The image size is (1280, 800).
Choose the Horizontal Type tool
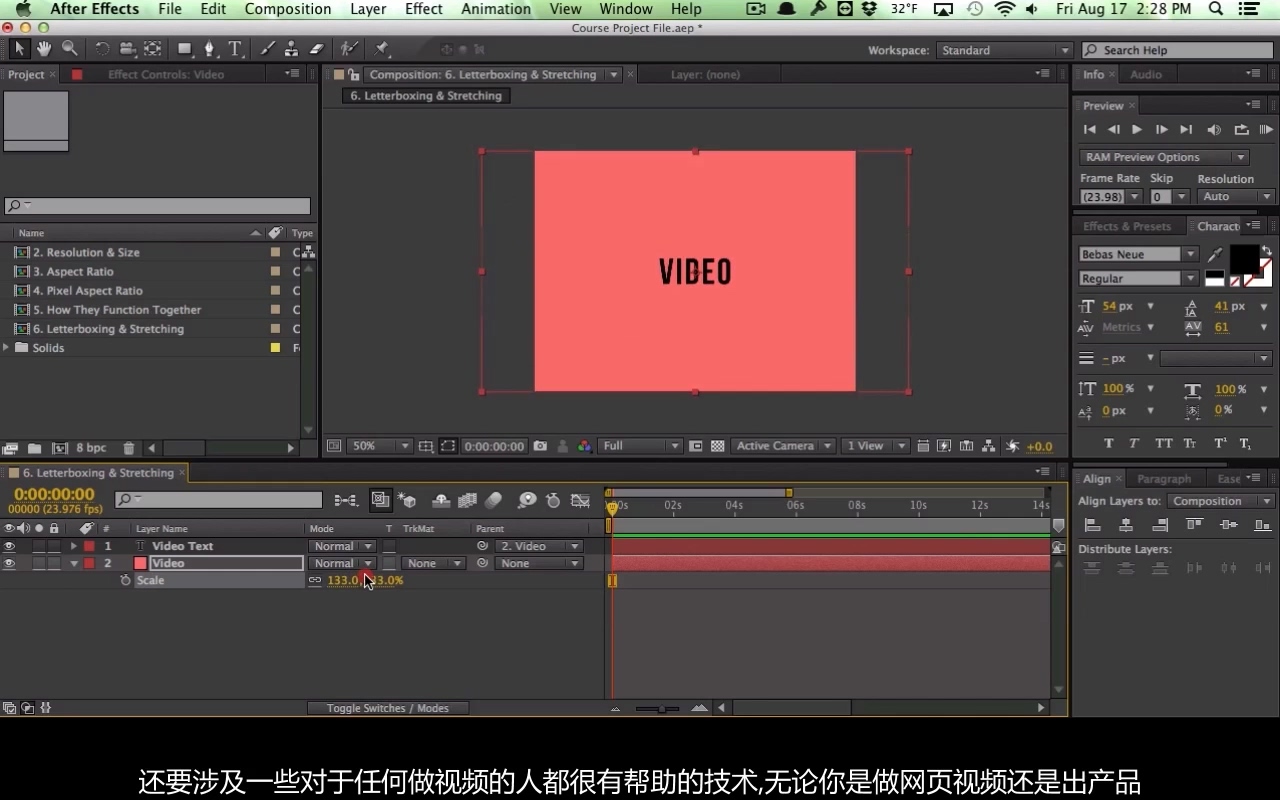pos(235,49)
